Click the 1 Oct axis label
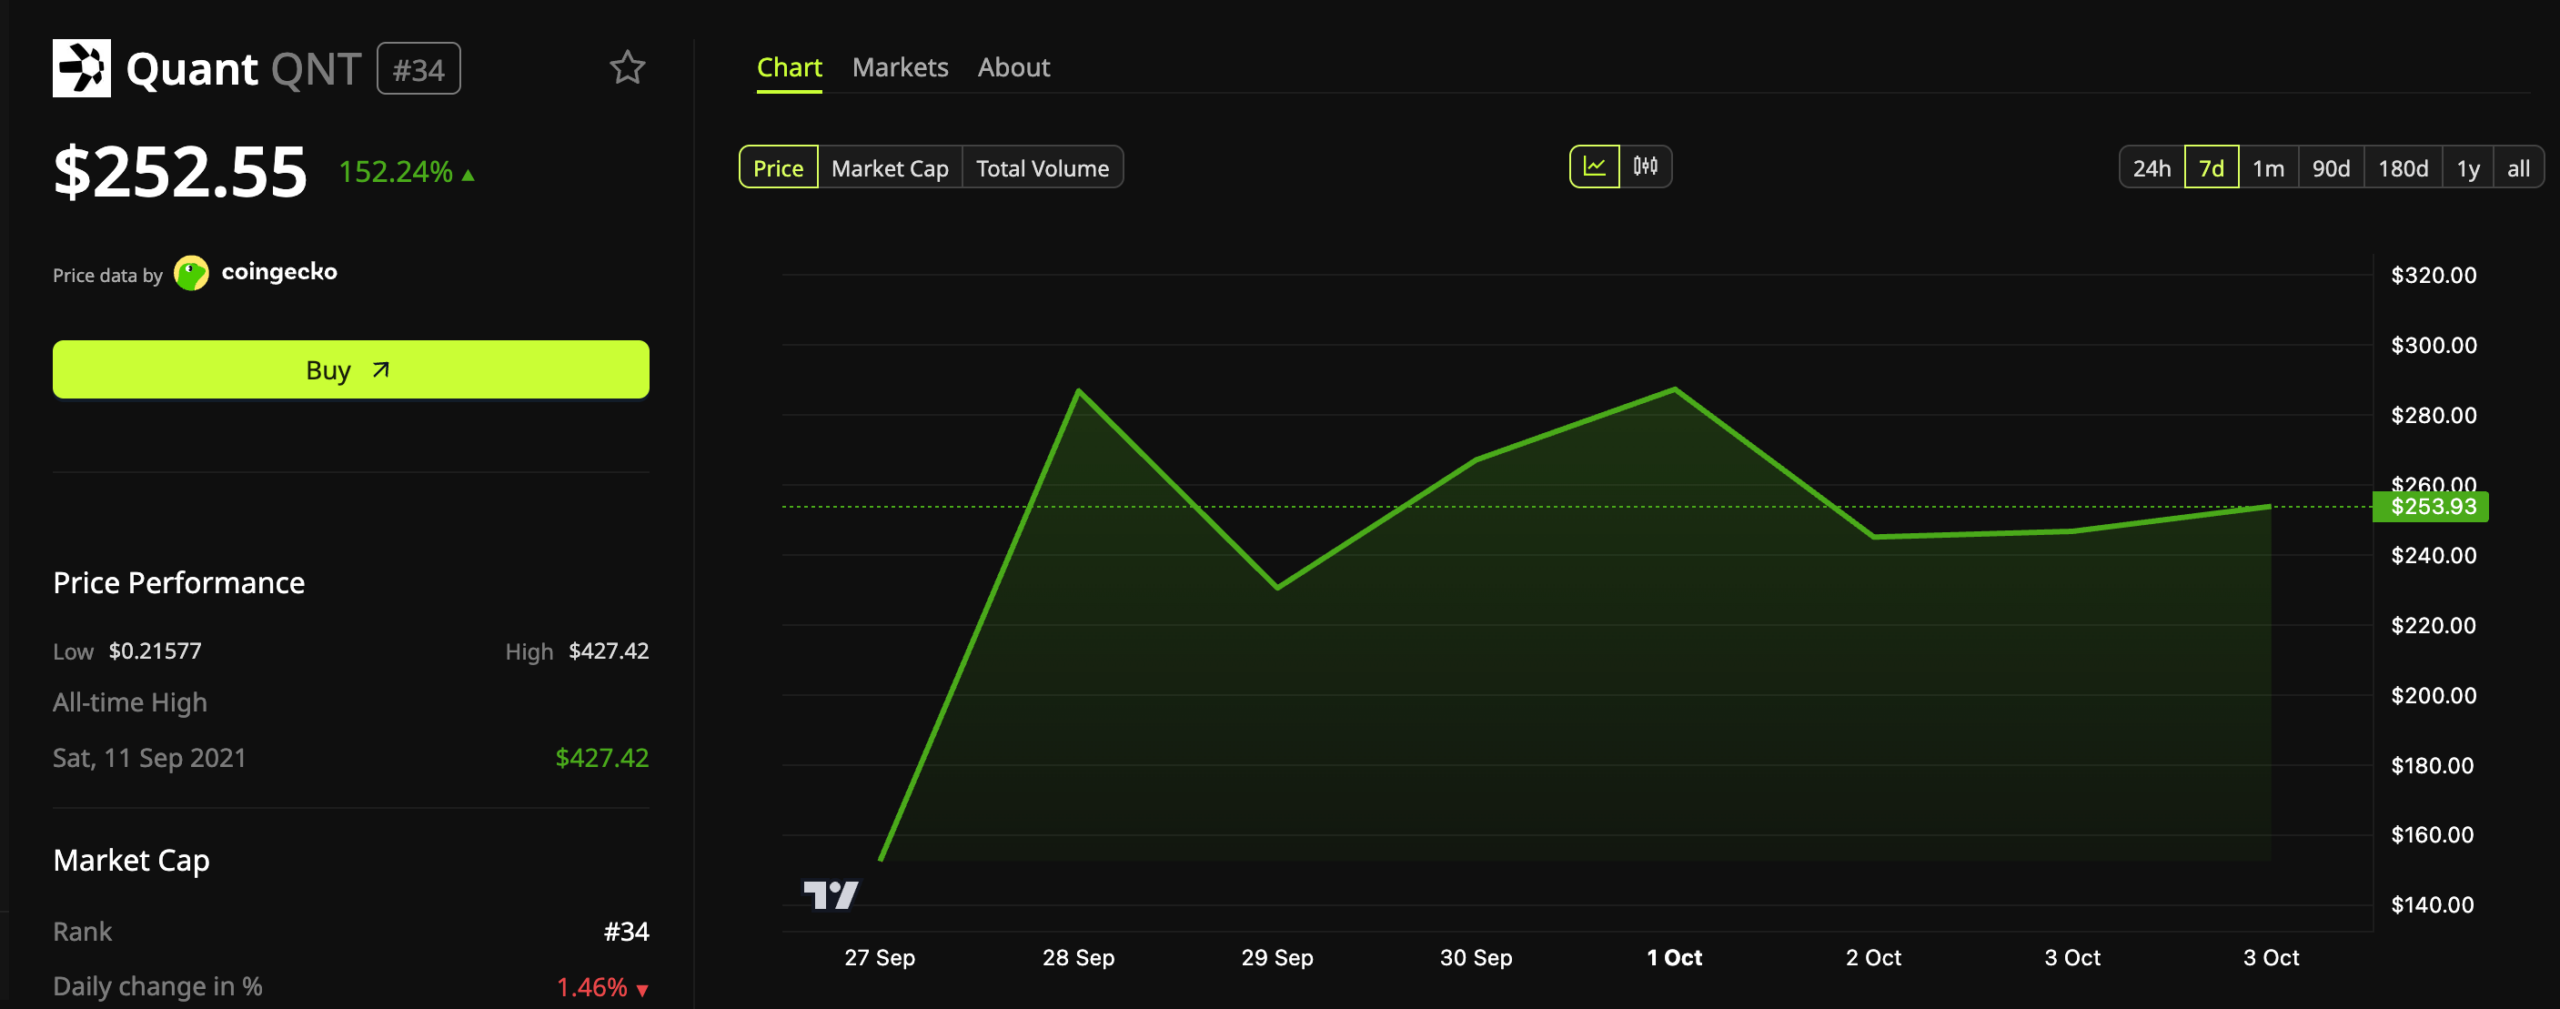This screenshot has height=1009, width=2560. click(x=1674, y=957)
